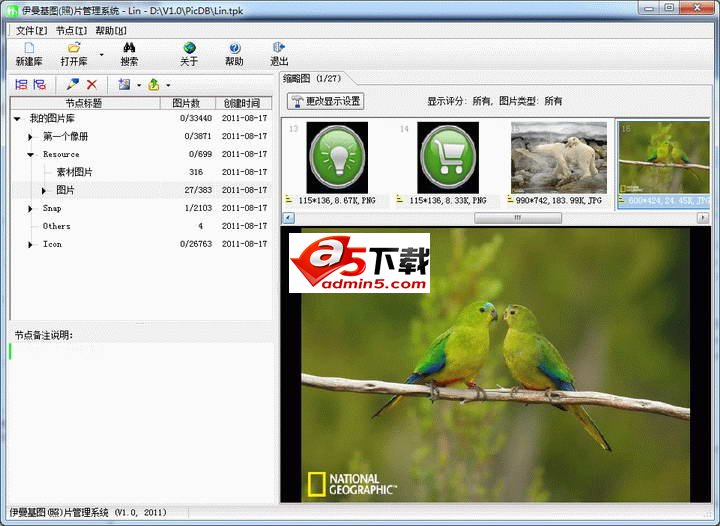
Task: Click the edit node pencil icon
Action: pos(72,84)
